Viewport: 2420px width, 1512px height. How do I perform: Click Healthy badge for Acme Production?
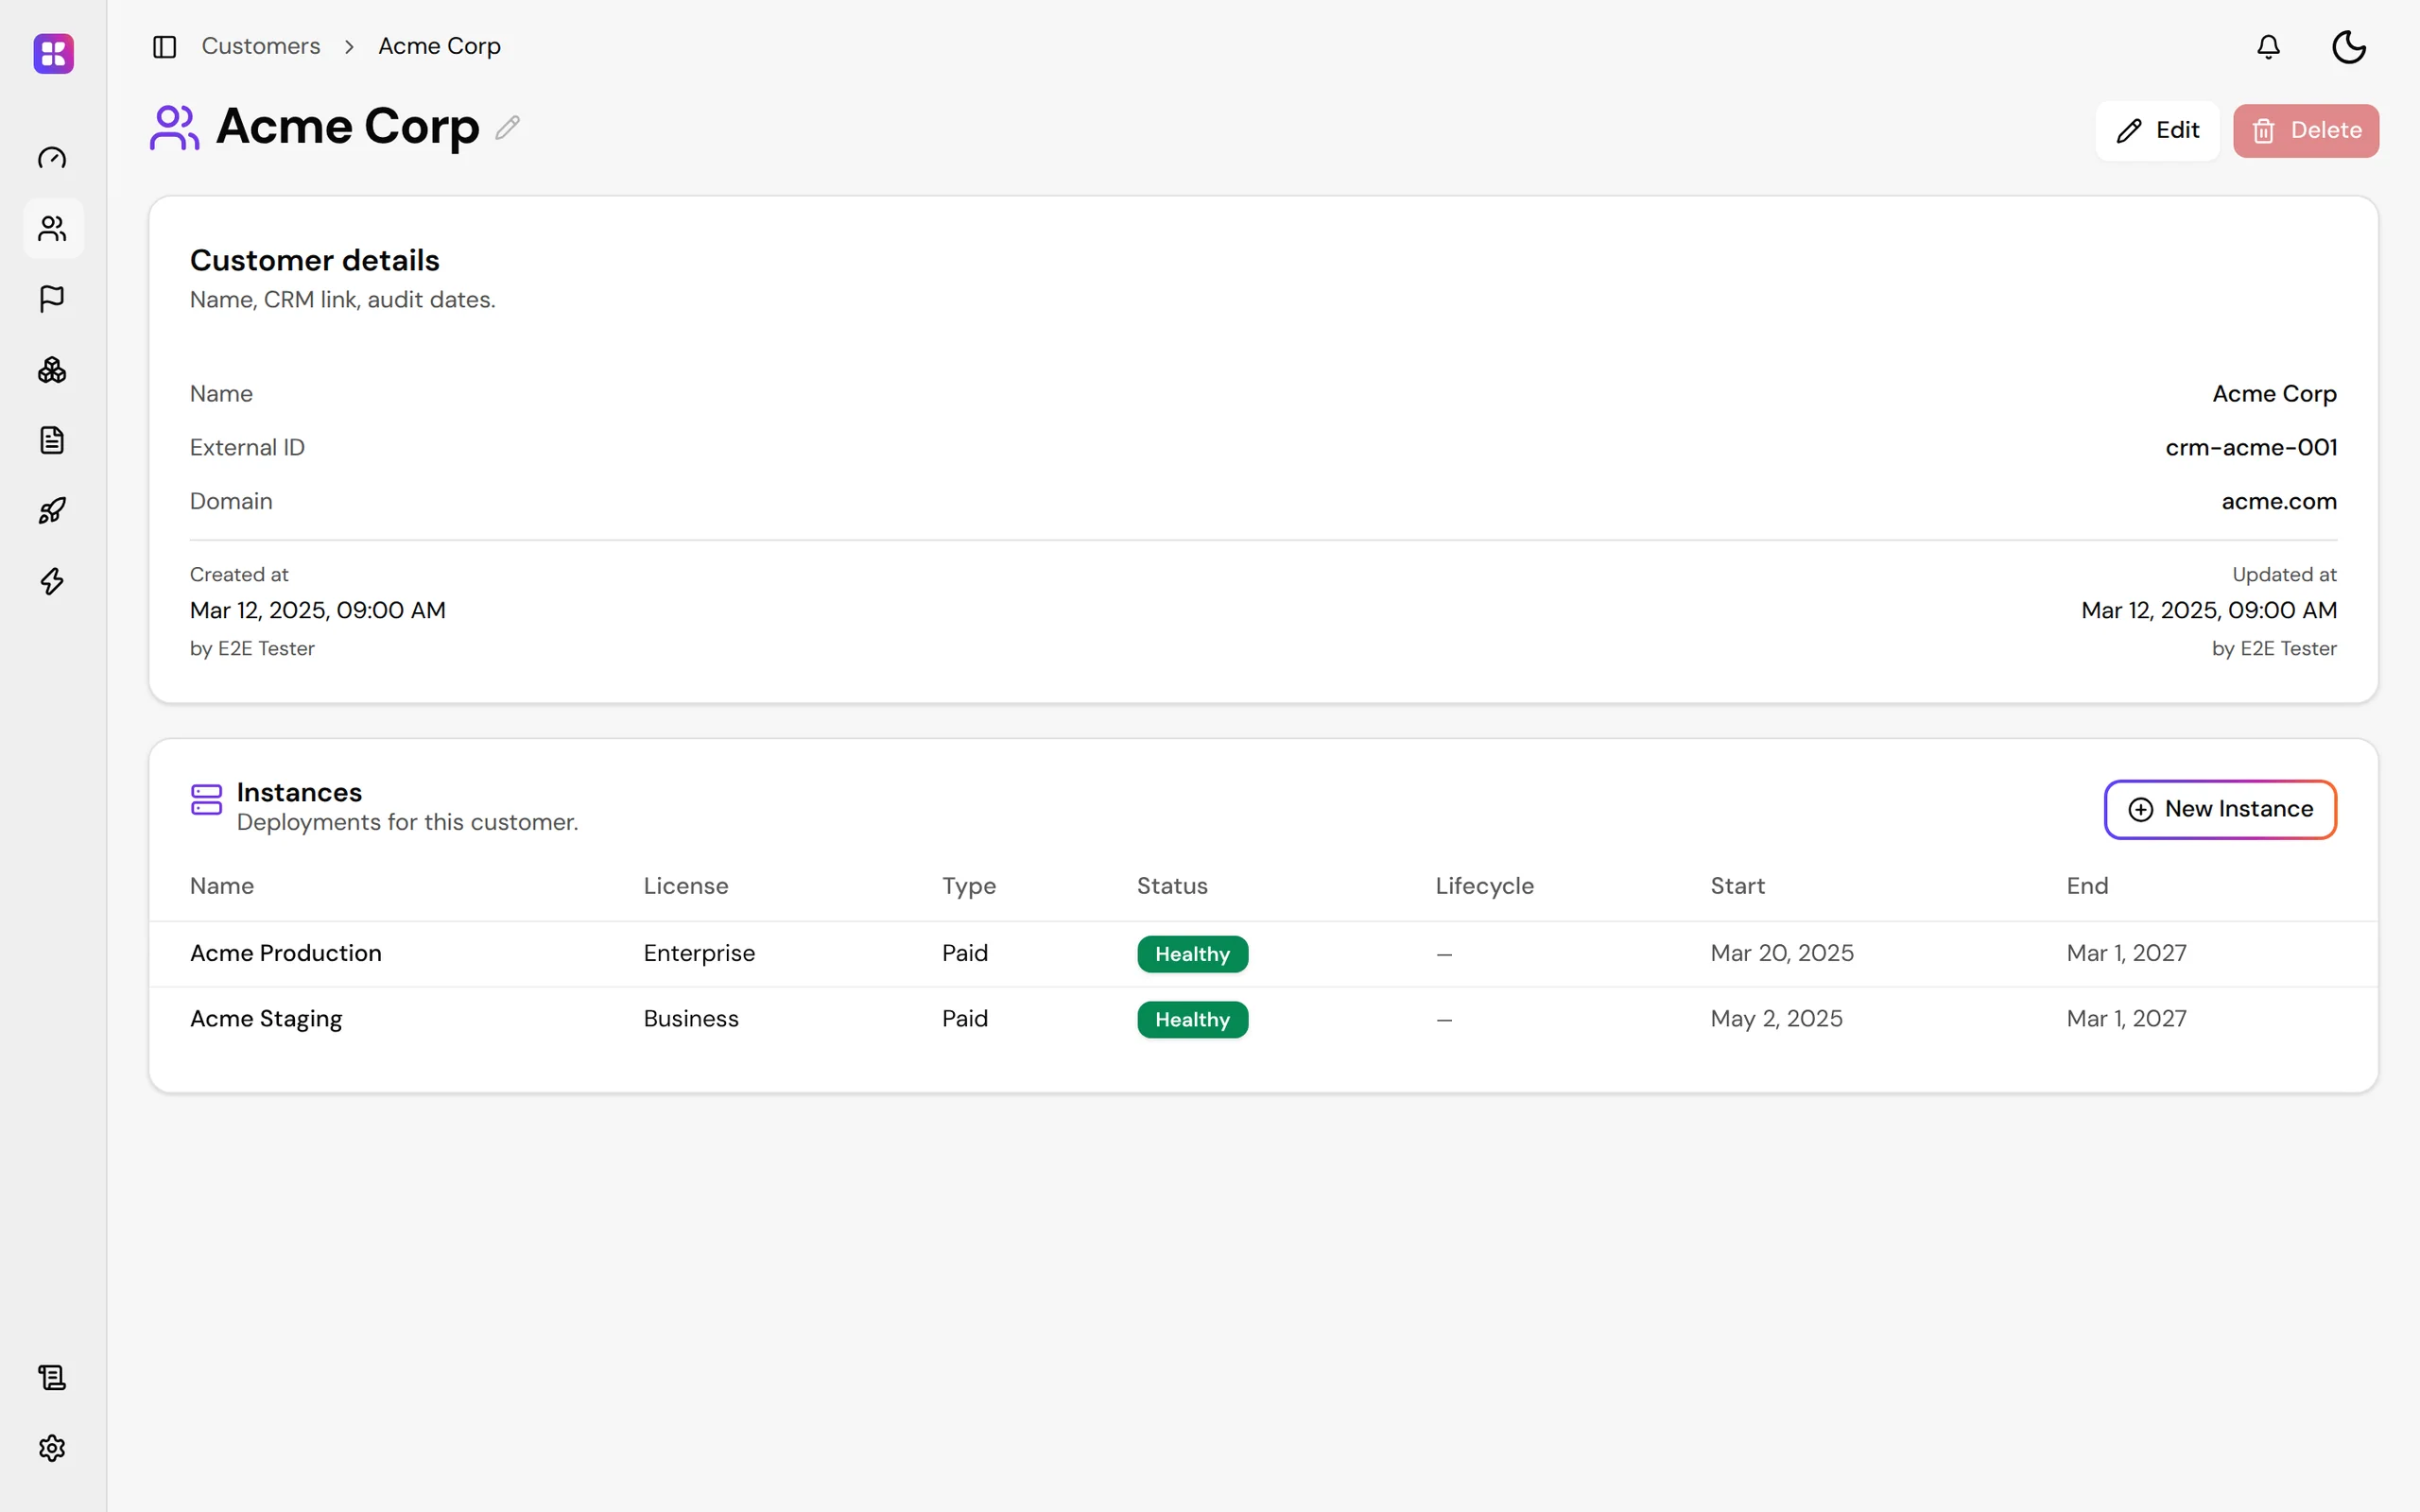point(1192,954)
